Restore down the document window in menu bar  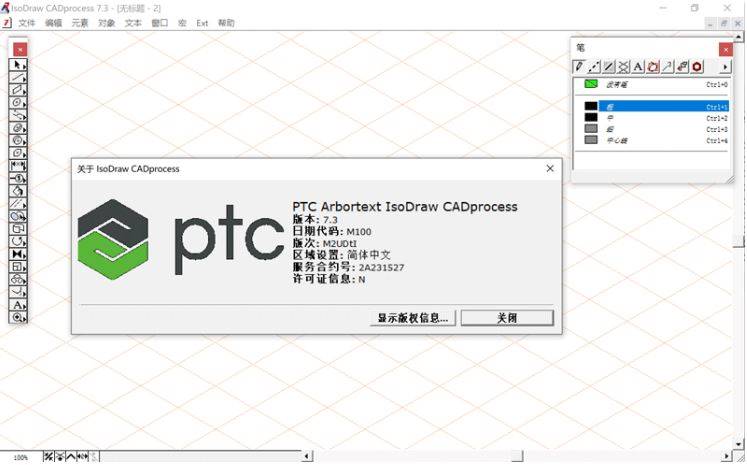[x=724, y=23]
